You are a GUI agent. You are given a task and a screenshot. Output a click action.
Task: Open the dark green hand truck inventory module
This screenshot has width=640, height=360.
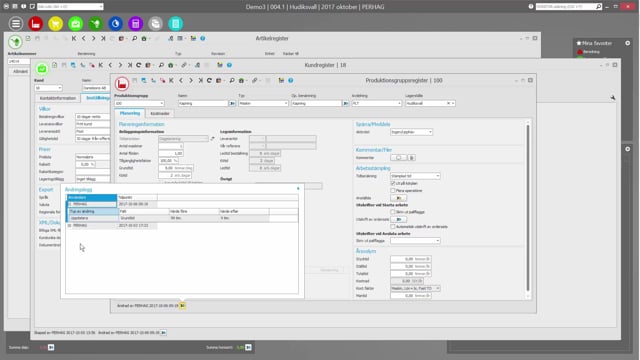[x=96, y=23]
